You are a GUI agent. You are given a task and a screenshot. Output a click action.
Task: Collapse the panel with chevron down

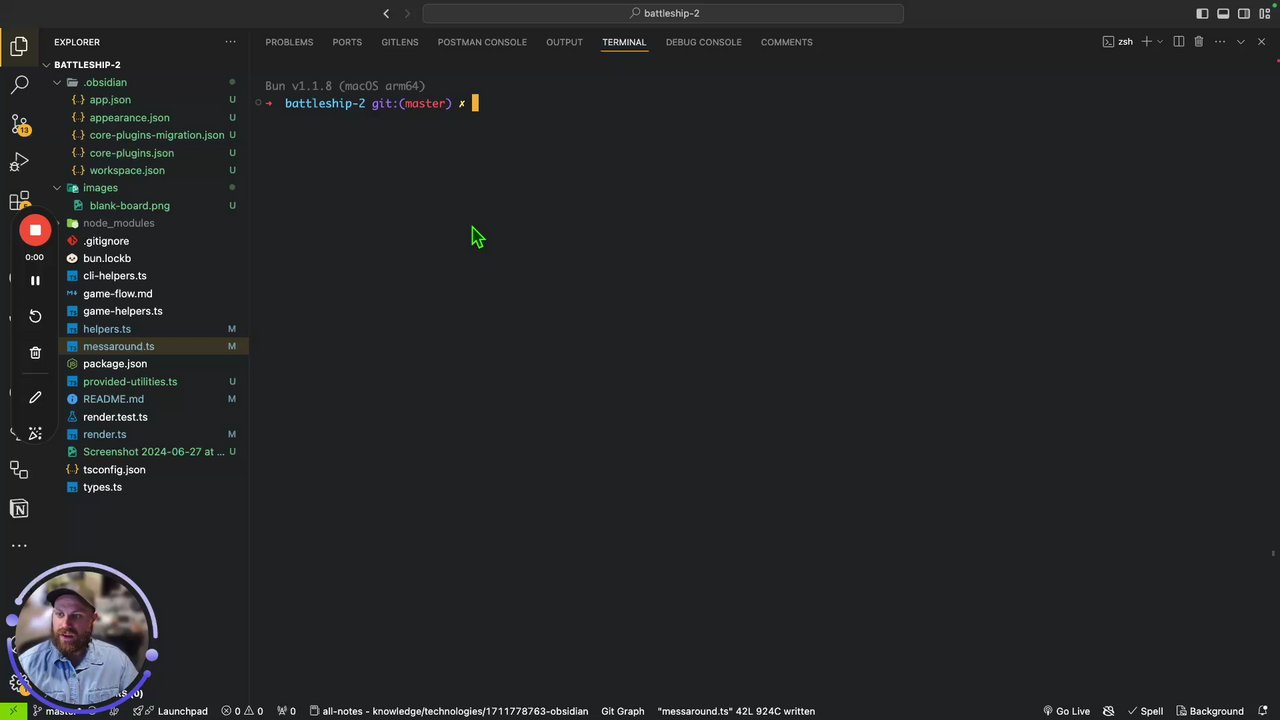(x=1240, y=42)
